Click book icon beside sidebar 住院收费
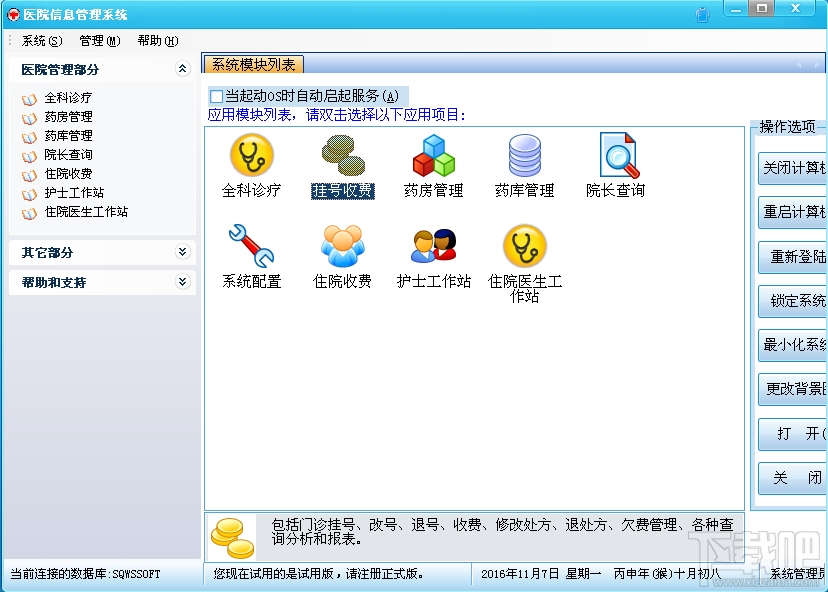Image resolution: width=828 pixels, height=592 pixels. [30, 175]
